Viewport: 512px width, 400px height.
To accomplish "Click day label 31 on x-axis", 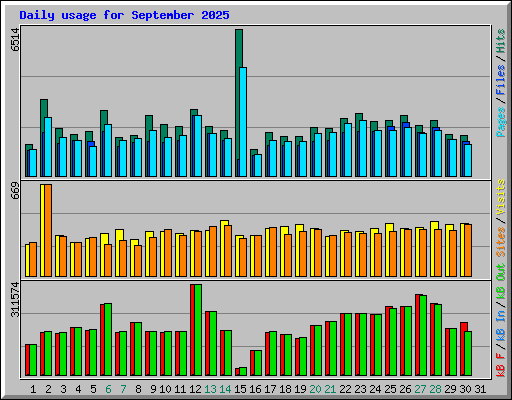I will click(x=480, y=389).
